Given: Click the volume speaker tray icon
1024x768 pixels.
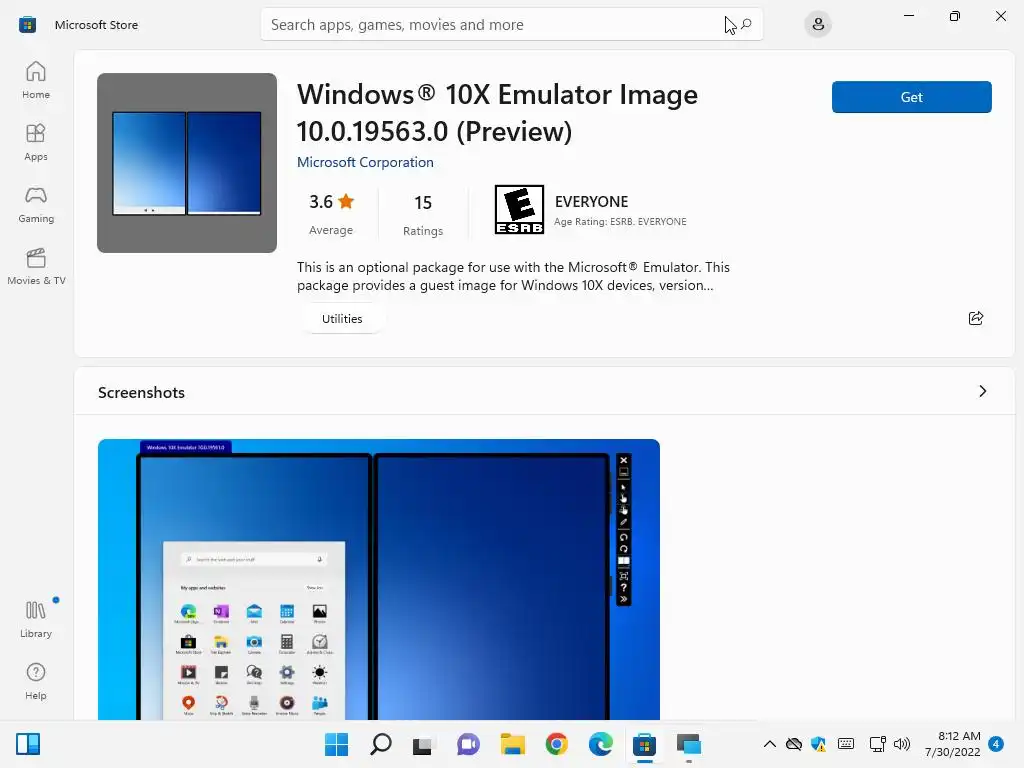Looking at the screenshot, I should point(902,744).
